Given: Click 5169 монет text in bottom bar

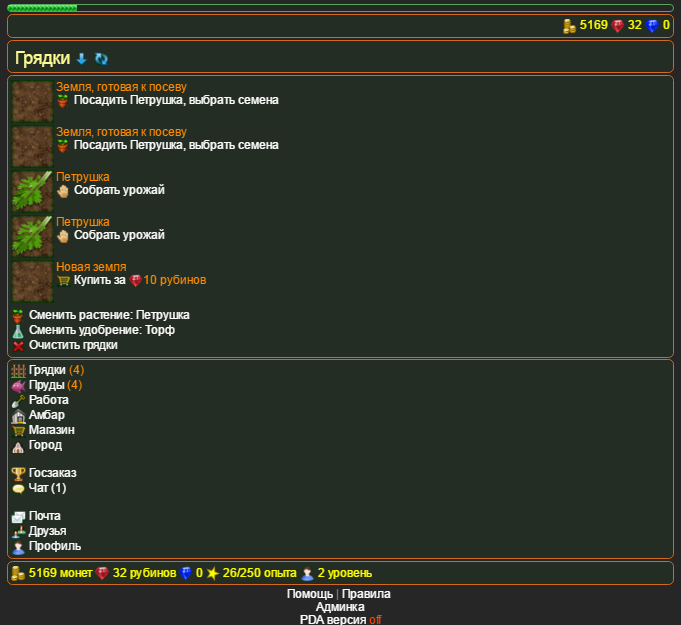Looking at the screenshot, I should point(60,573).
